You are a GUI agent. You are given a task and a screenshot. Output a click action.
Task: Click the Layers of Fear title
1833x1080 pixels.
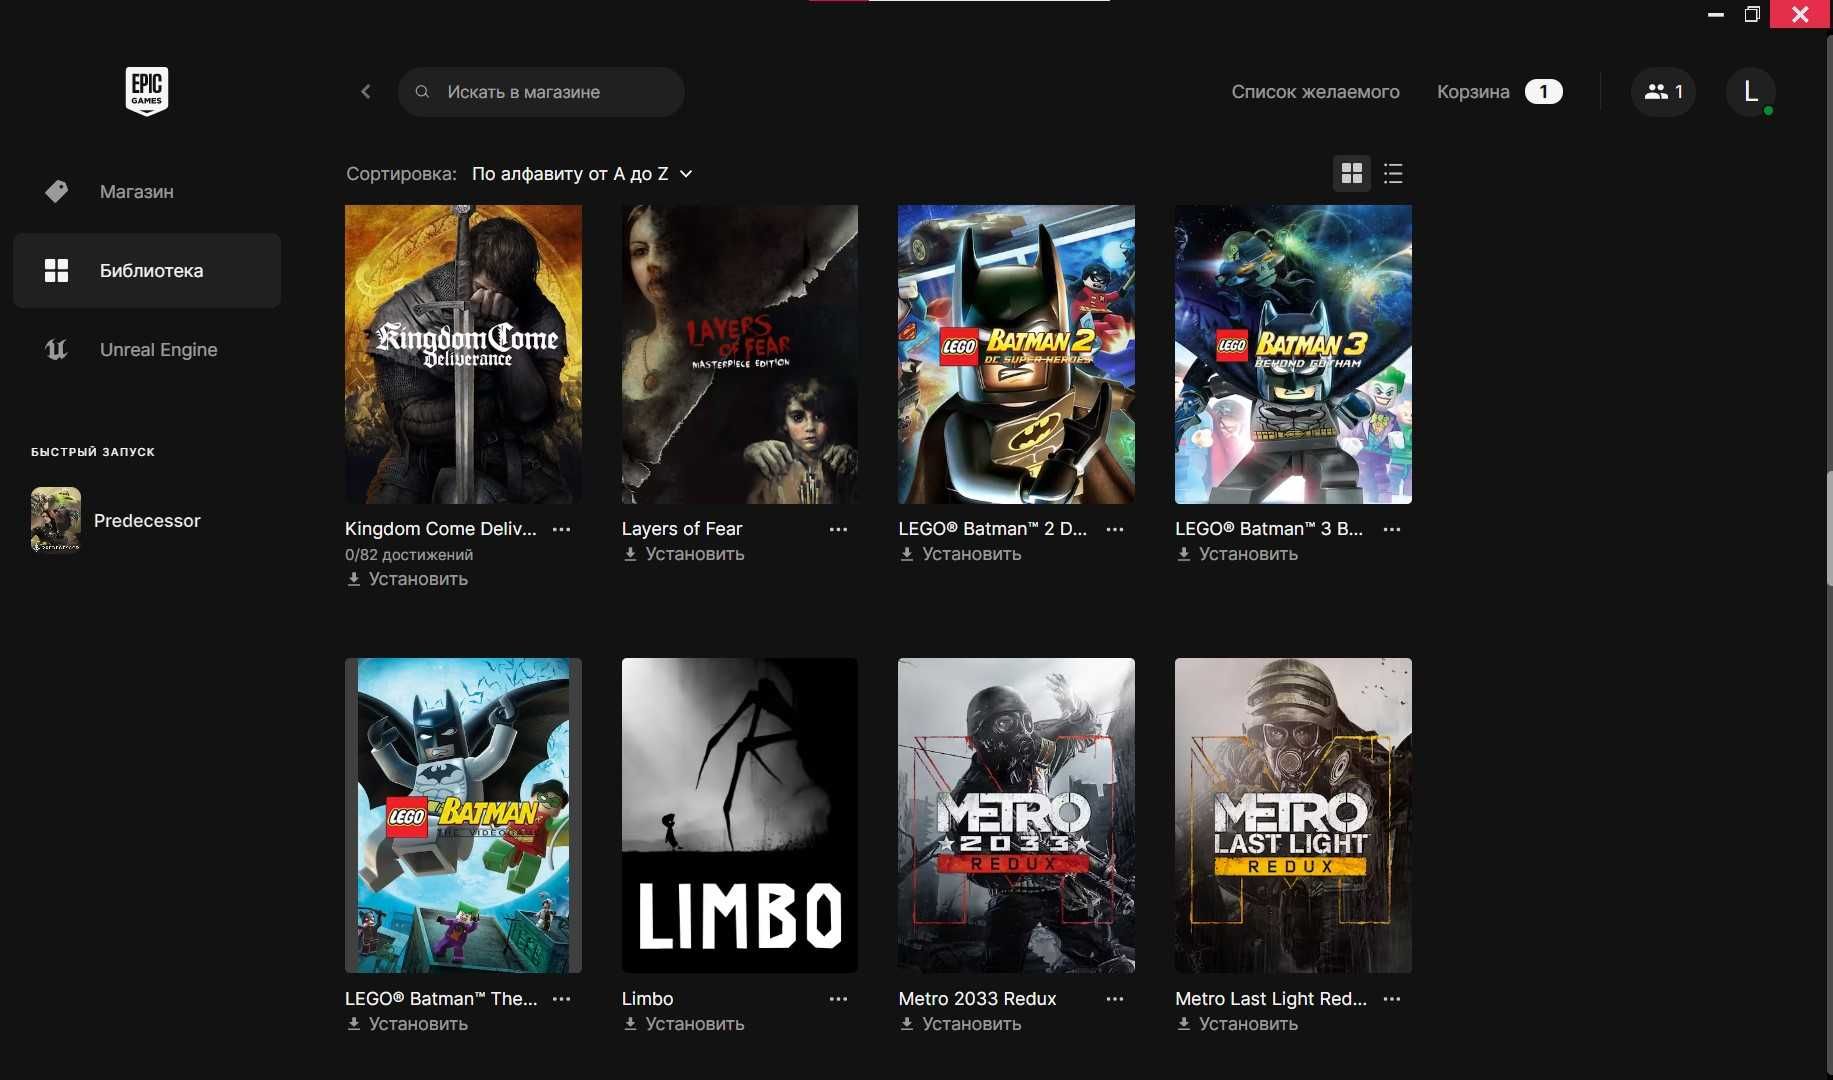coord(682,529)
